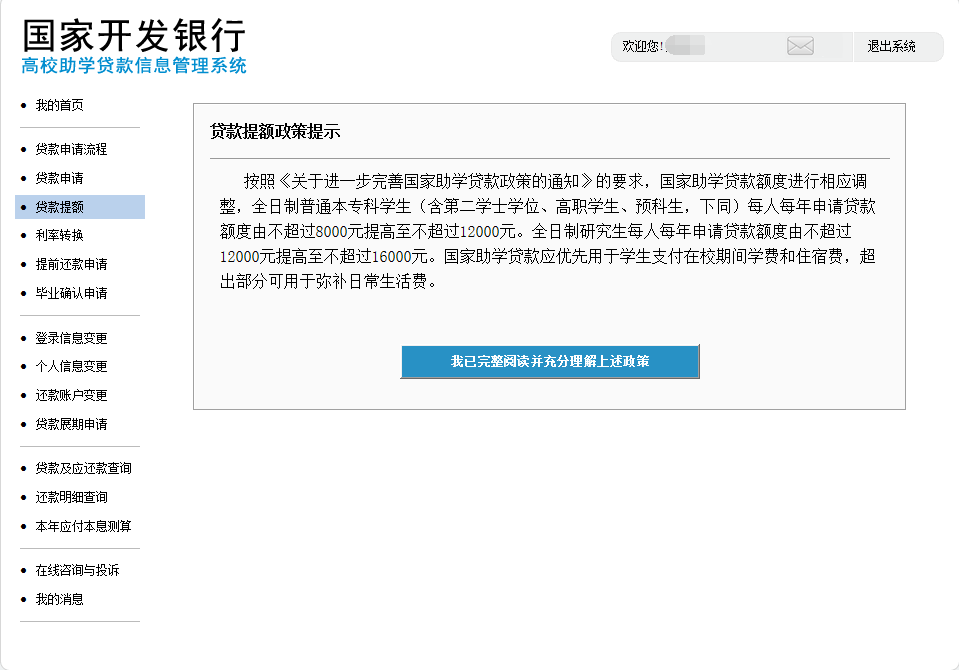Open 提前还款申请

[71, 264]
